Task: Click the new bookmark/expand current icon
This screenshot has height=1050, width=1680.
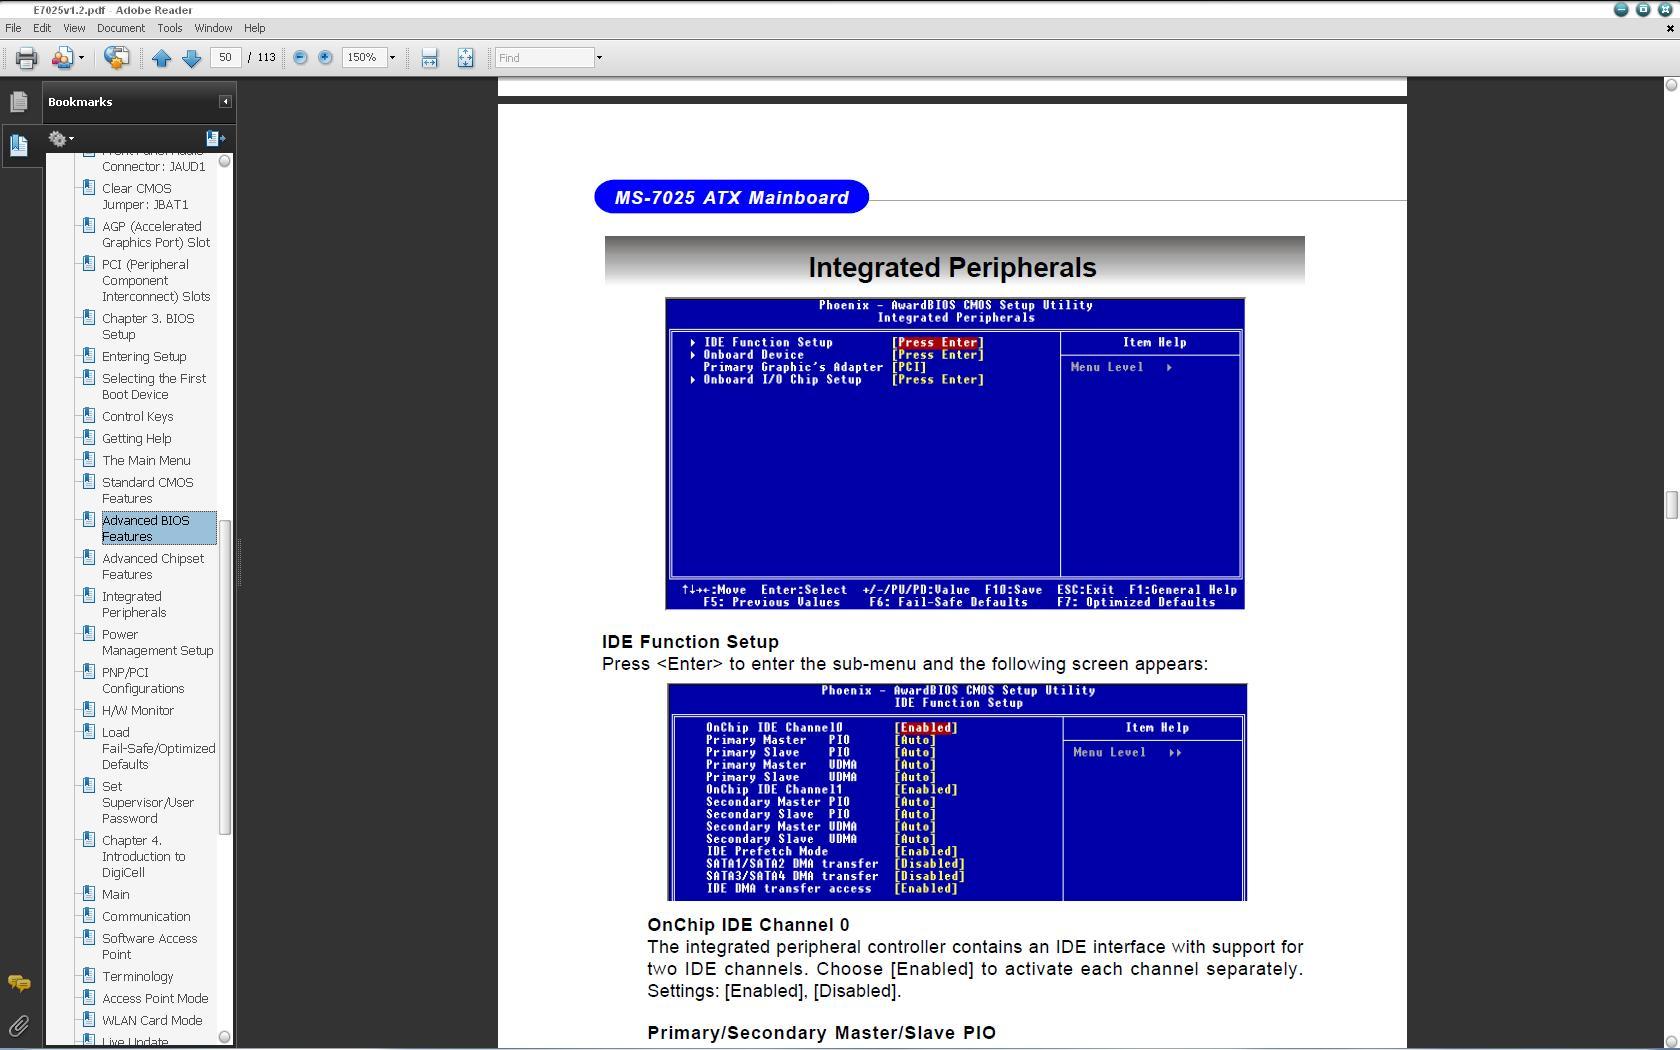Action: click(x=215, y=138)
